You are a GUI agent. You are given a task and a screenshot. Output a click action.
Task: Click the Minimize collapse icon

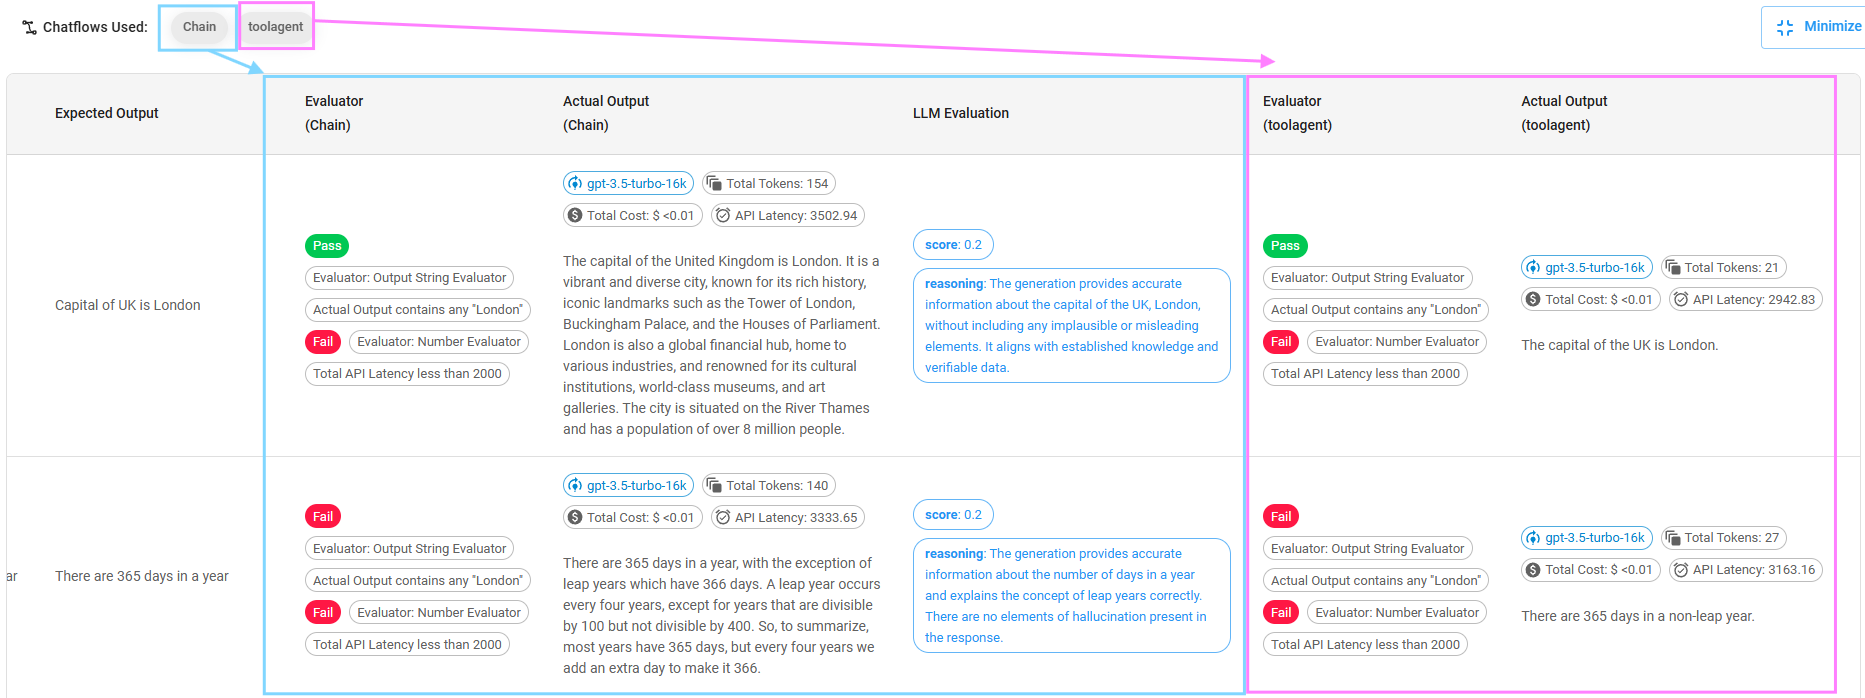pos(1785,27)
